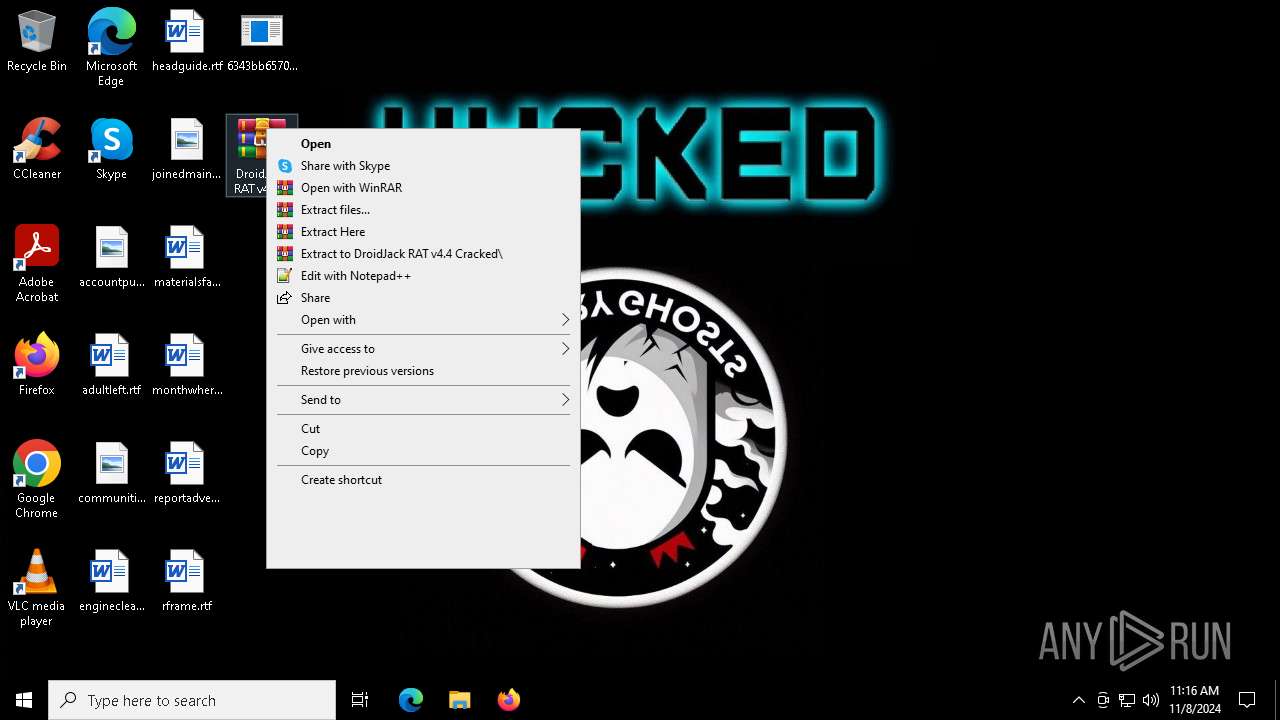1280x720 pixels.
Task: Choose Cut in the context menu
Action: coord(423,429)
